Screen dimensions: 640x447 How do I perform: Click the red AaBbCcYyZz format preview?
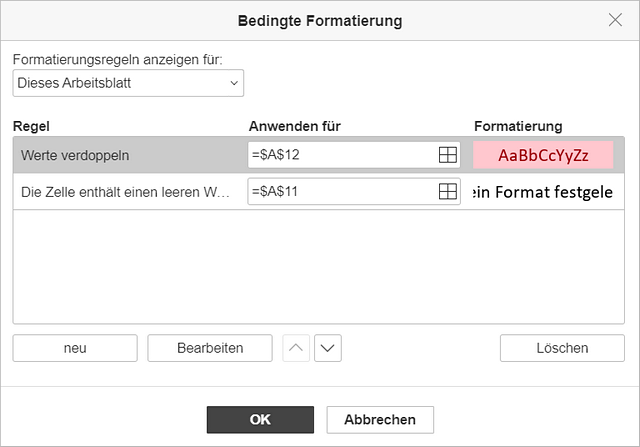[x=543, y=155]
